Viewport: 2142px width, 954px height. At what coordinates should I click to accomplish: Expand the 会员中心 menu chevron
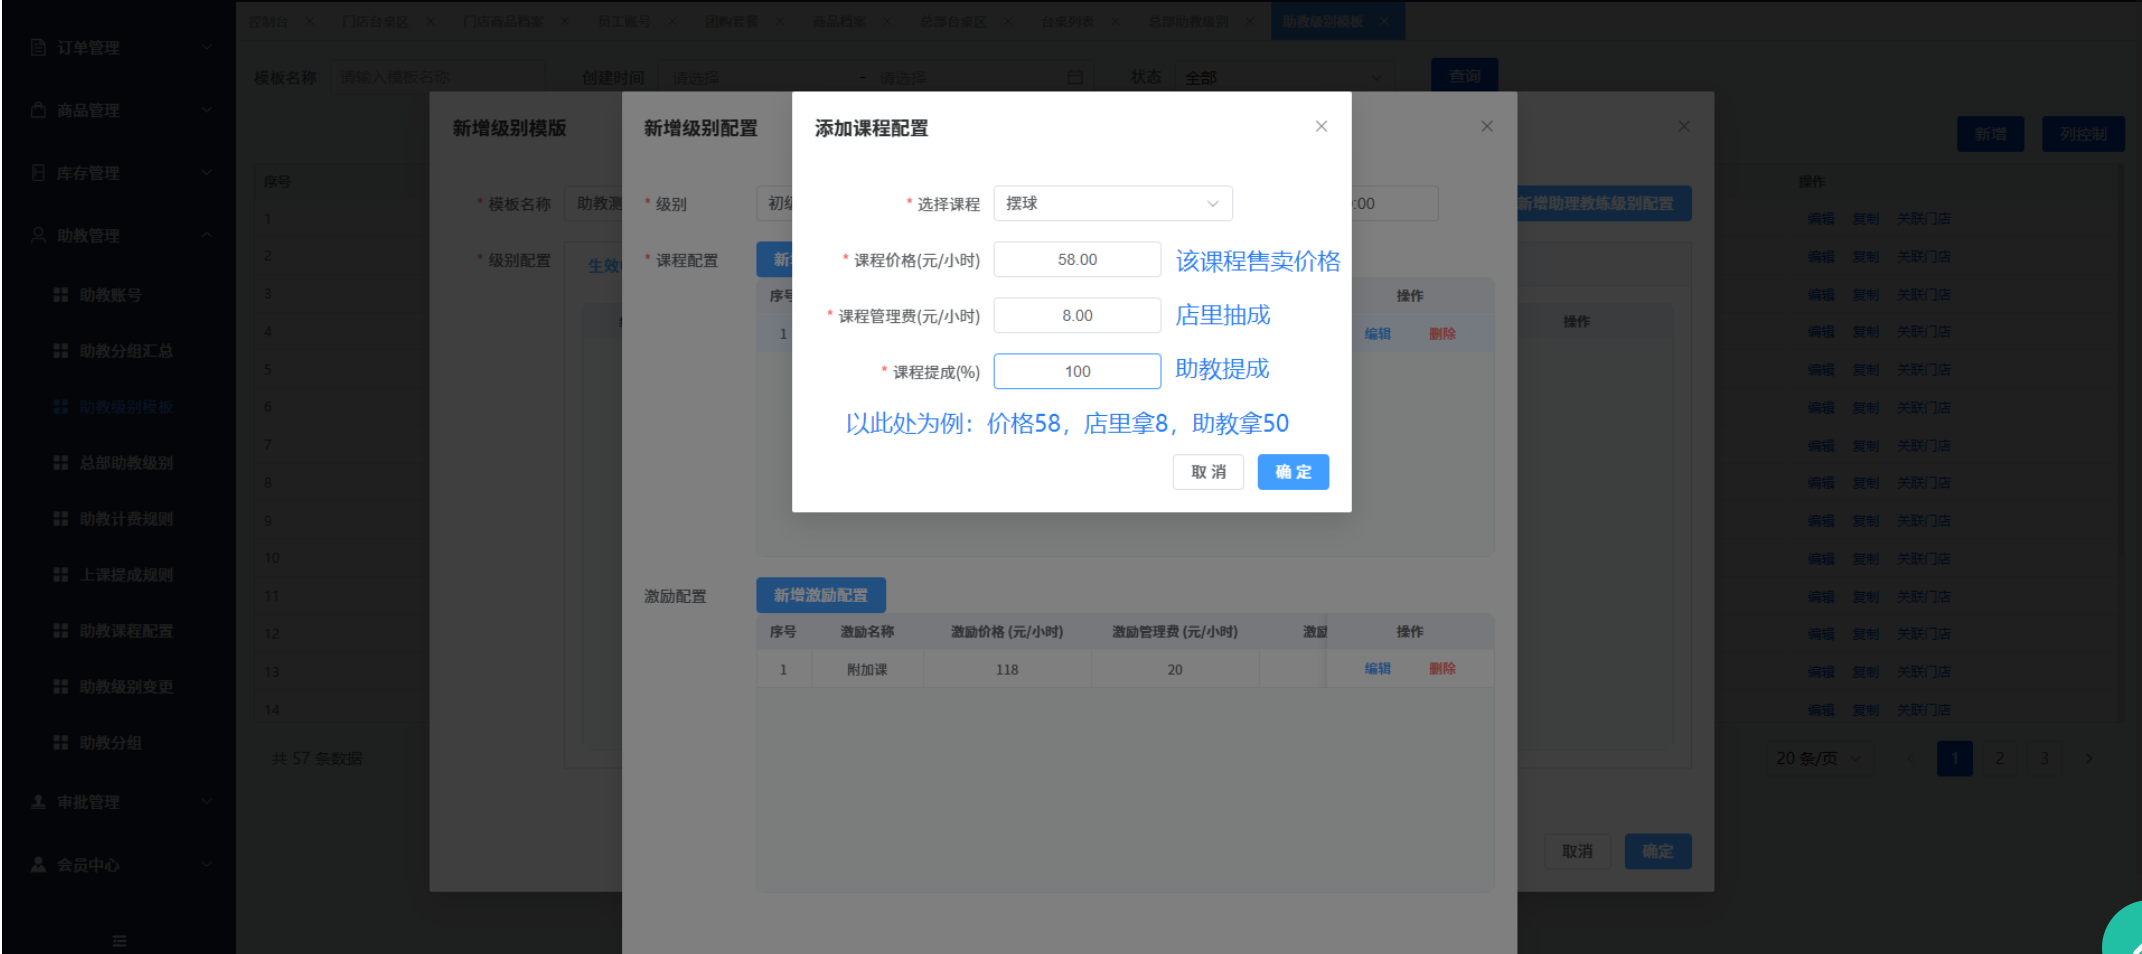click(x=207, y=865)
